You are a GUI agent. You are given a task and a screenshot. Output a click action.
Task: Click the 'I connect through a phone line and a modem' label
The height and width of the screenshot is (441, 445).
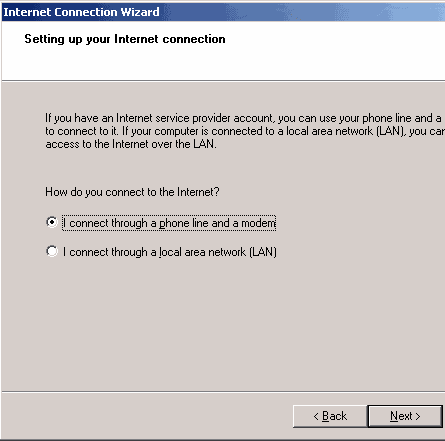coord(169,223)
